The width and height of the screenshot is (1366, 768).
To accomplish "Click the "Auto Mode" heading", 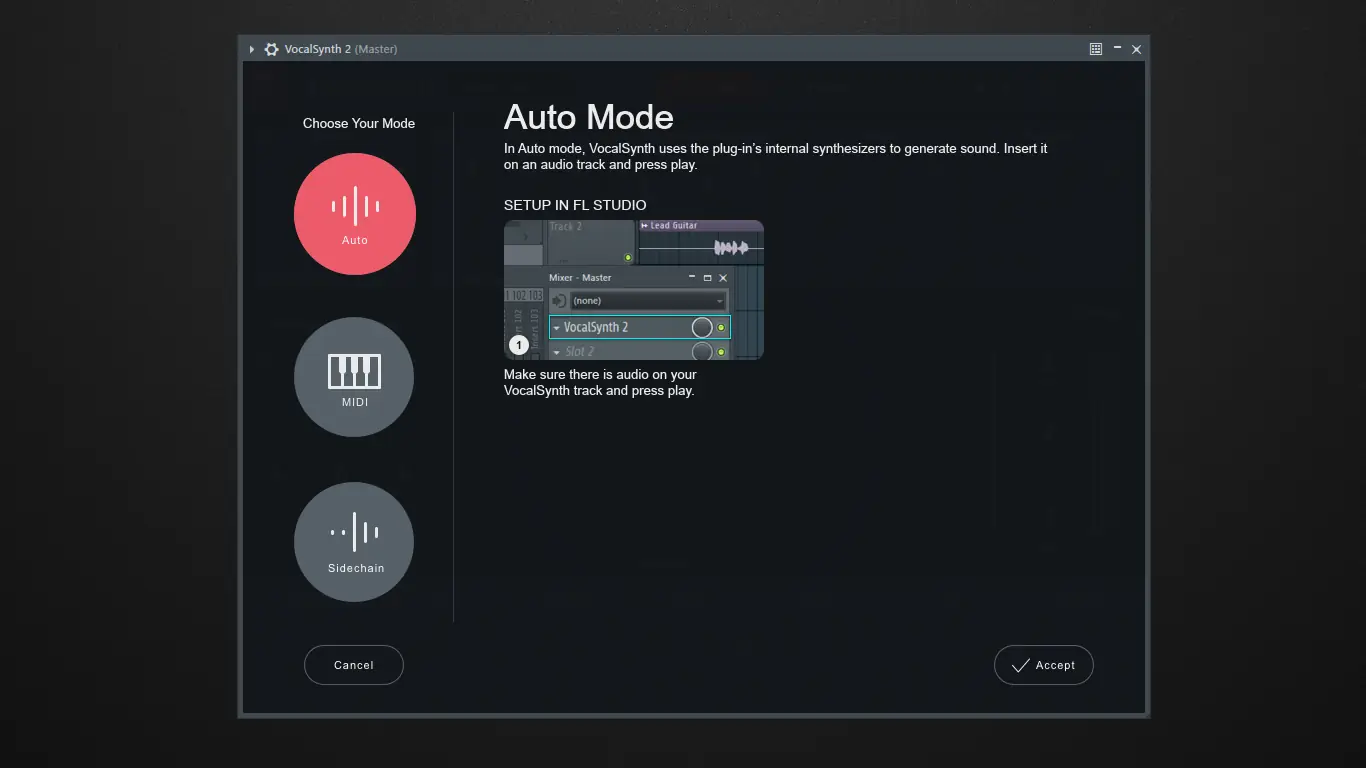I will point(589,117).
